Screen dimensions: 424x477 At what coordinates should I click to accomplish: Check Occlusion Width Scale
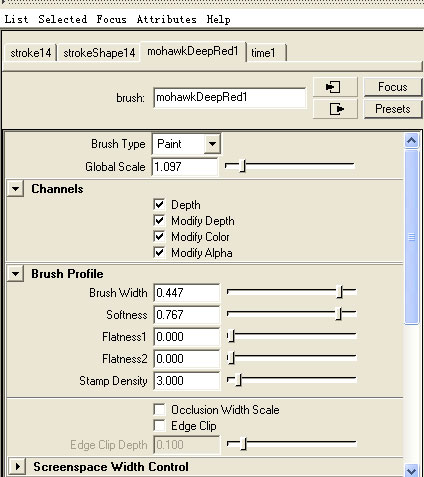coord(159,409)
